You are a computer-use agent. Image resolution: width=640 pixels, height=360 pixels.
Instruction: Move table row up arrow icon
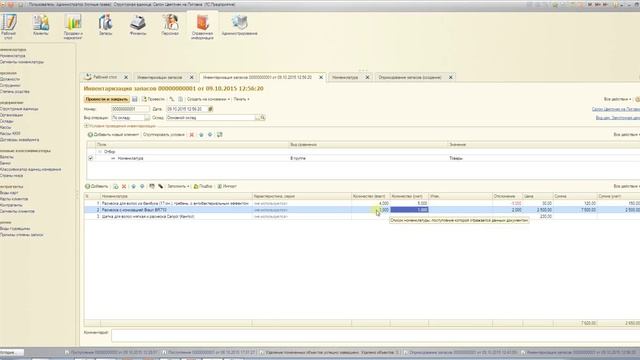(133, 187)
